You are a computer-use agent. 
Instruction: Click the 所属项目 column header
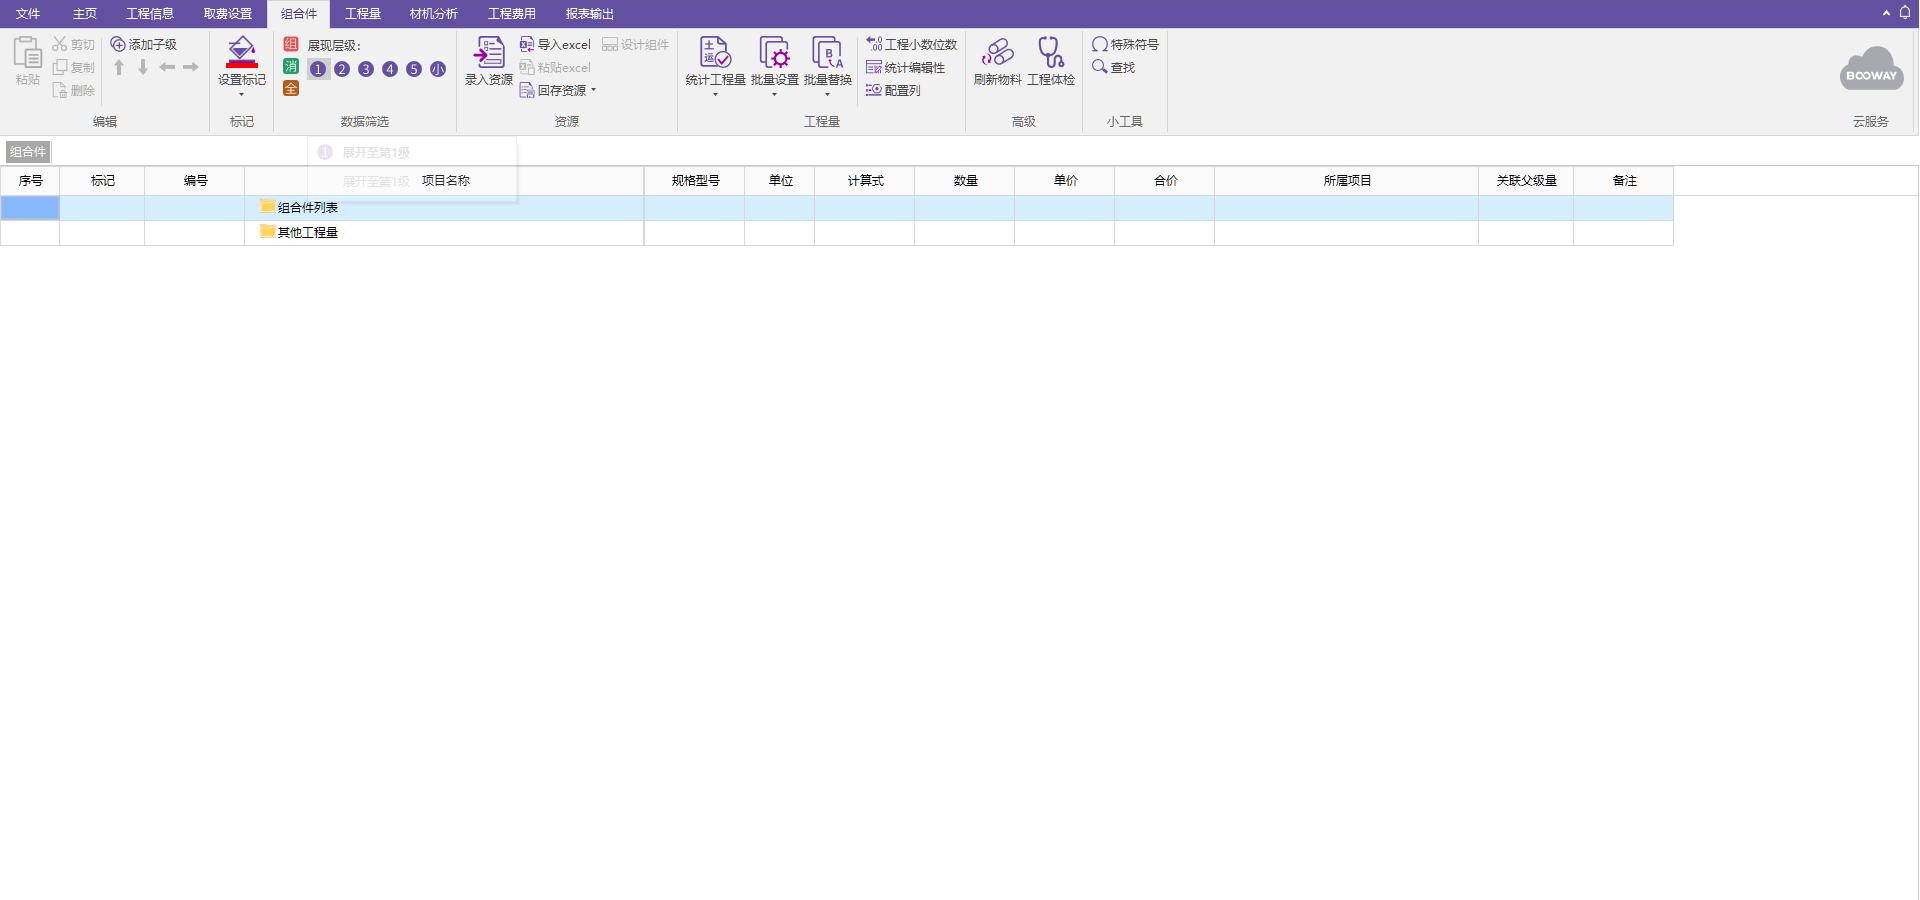coord(1347,181)
